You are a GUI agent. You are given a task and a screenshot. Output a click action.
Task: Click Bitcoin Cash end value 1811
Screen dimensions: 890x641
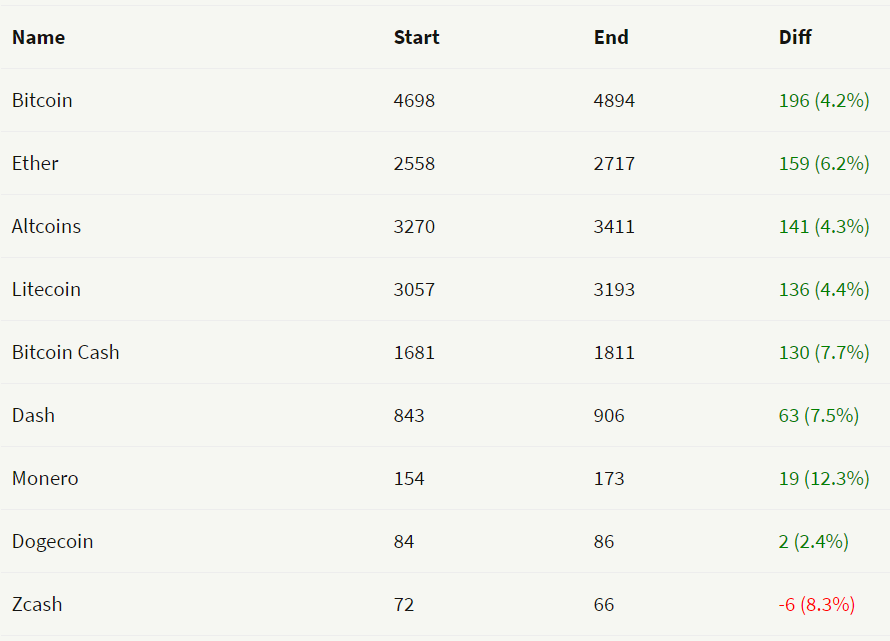[x=614, y=352]
